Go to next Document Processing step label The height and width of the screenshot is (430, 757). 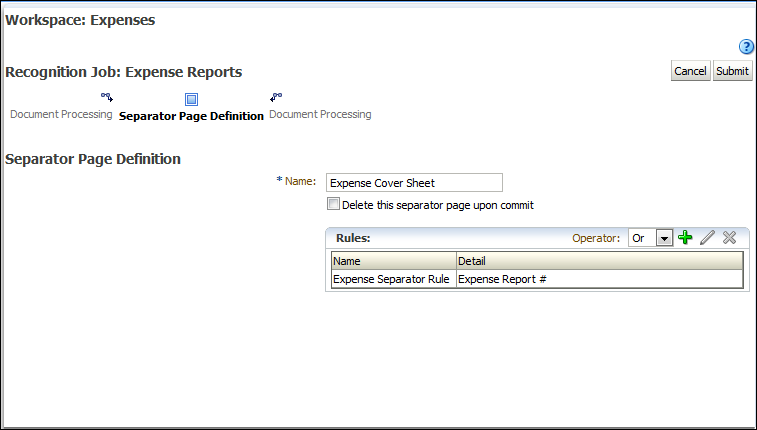coord(320,114)
